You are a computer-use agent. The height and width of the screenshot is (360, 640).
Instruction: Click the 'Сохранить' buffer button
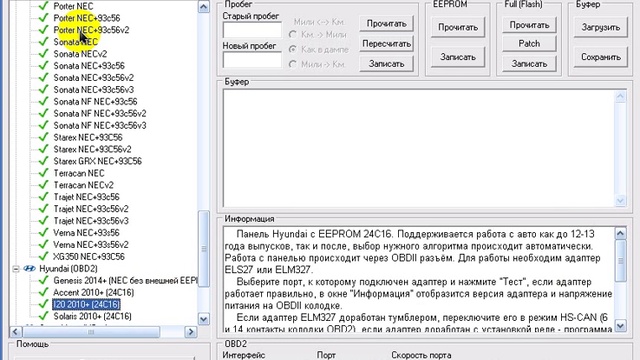coord(600,57)
